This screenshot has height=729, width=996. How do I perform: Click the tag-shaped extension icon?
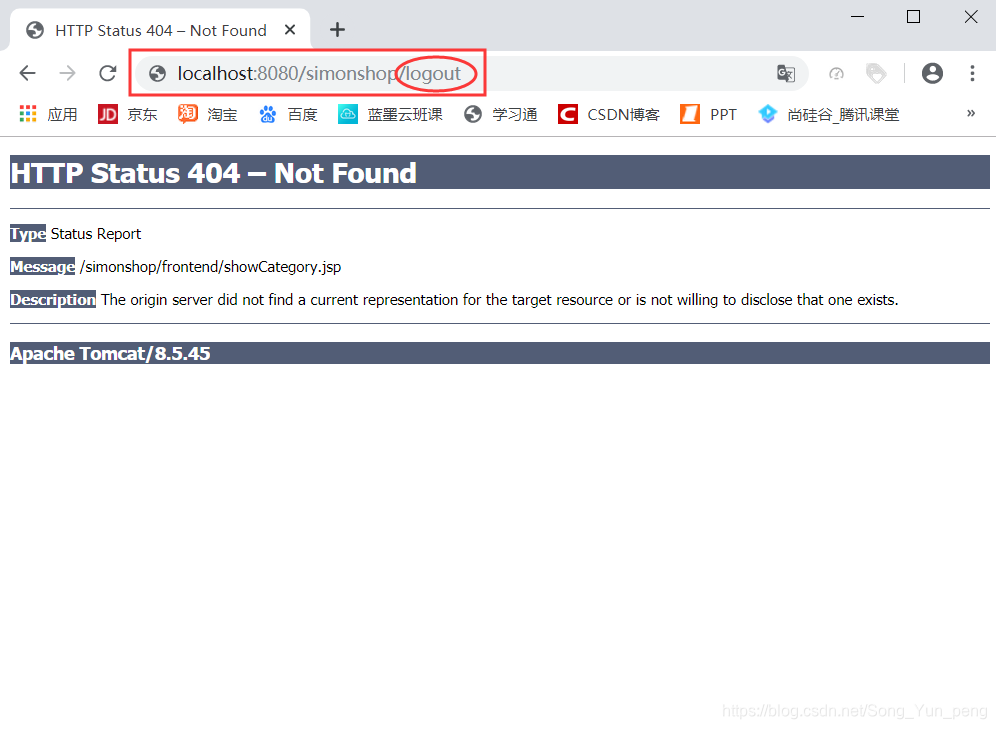(x=876, y=74)
